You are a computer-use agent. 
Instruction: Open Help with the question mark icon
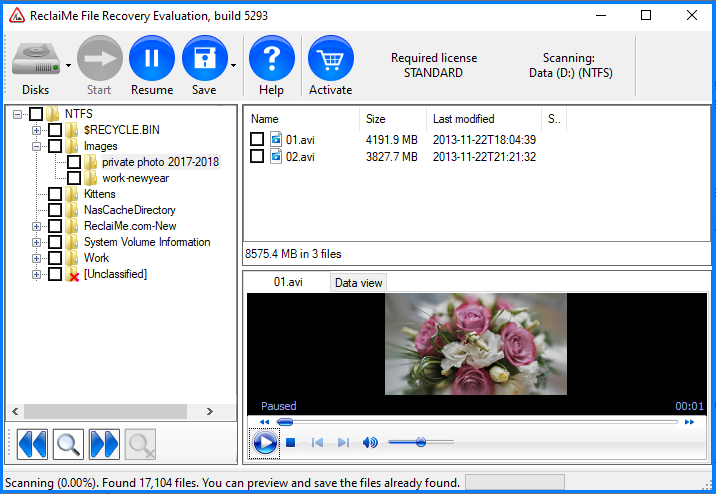(271, 59)
